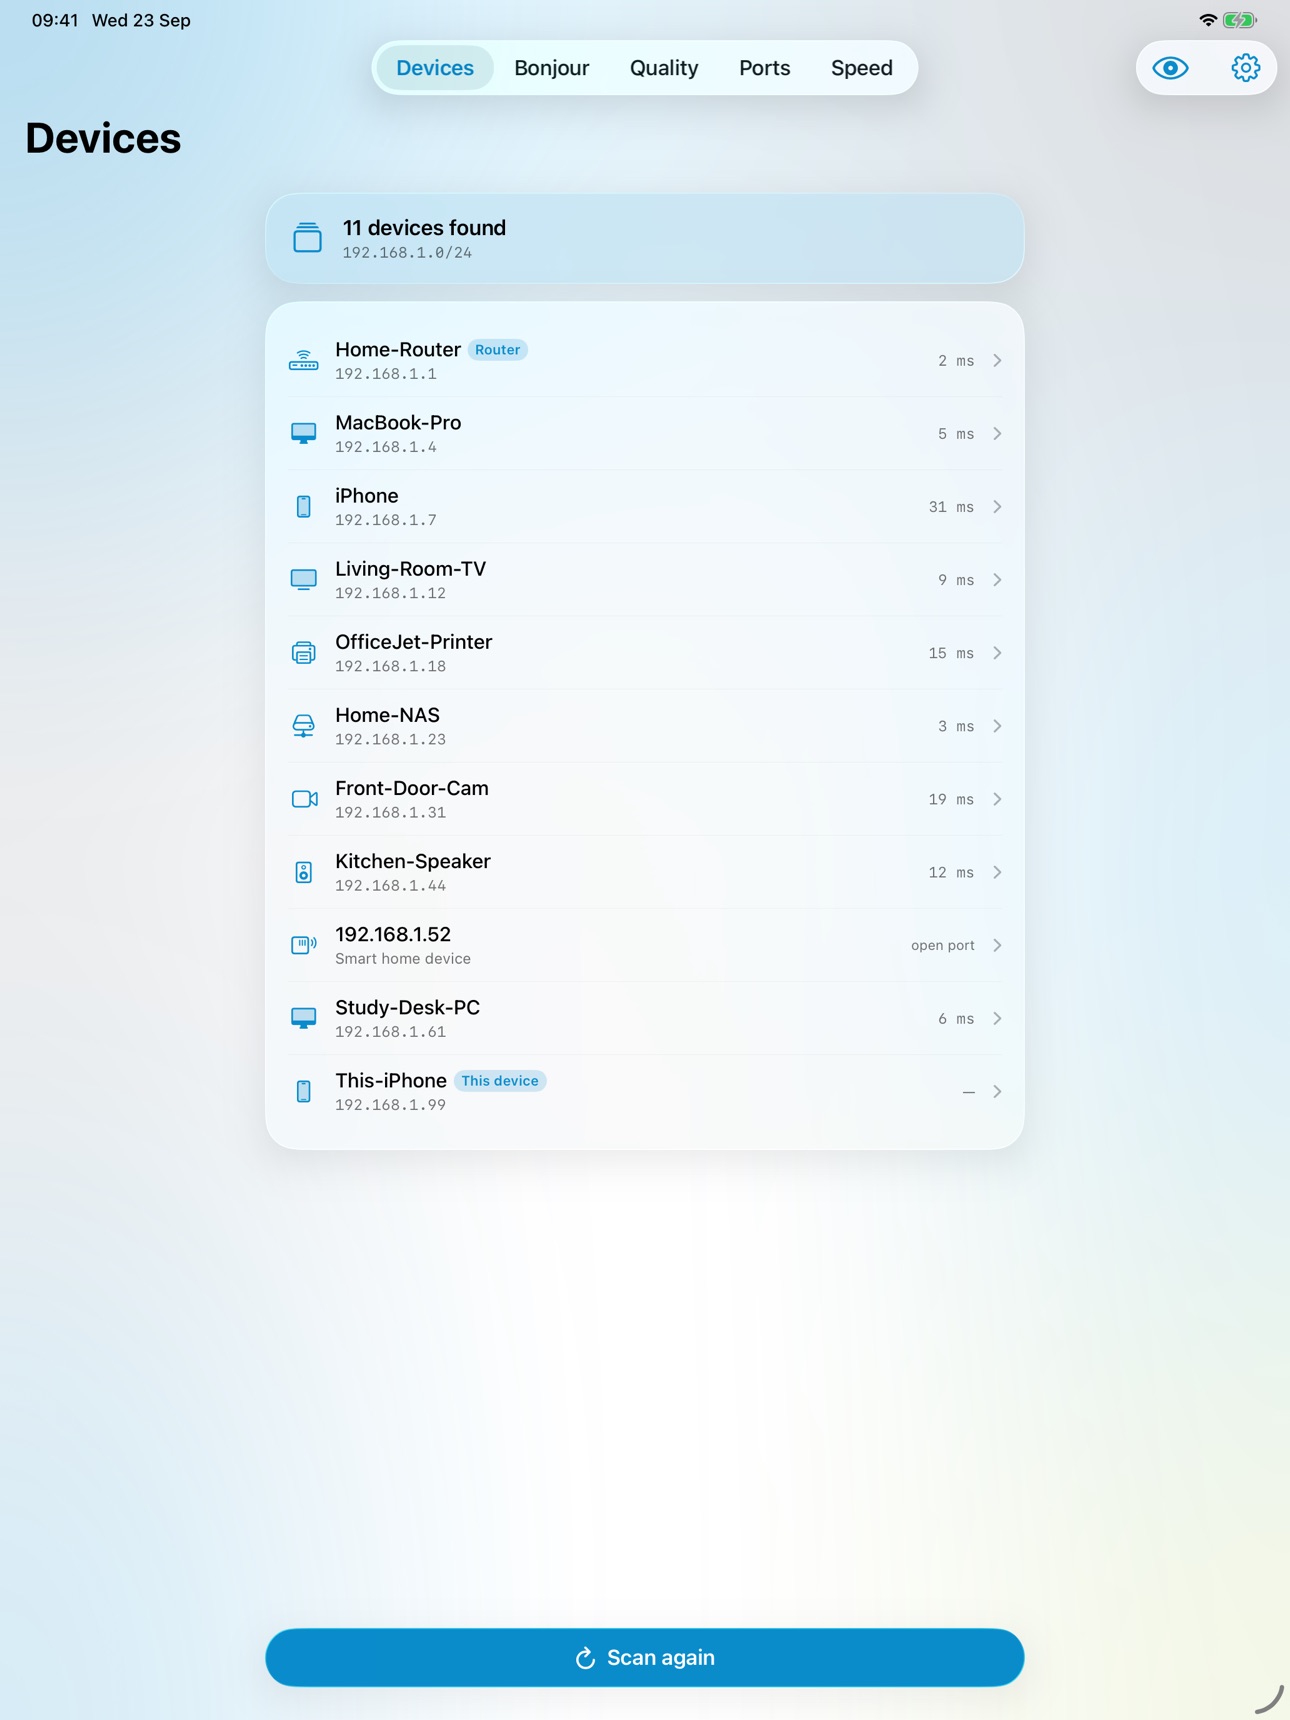Image resolution: width=1290 pixels, height=1720 pixels.
Task: Click the Router badge on Home-Router
Action: tap(498, 350)
